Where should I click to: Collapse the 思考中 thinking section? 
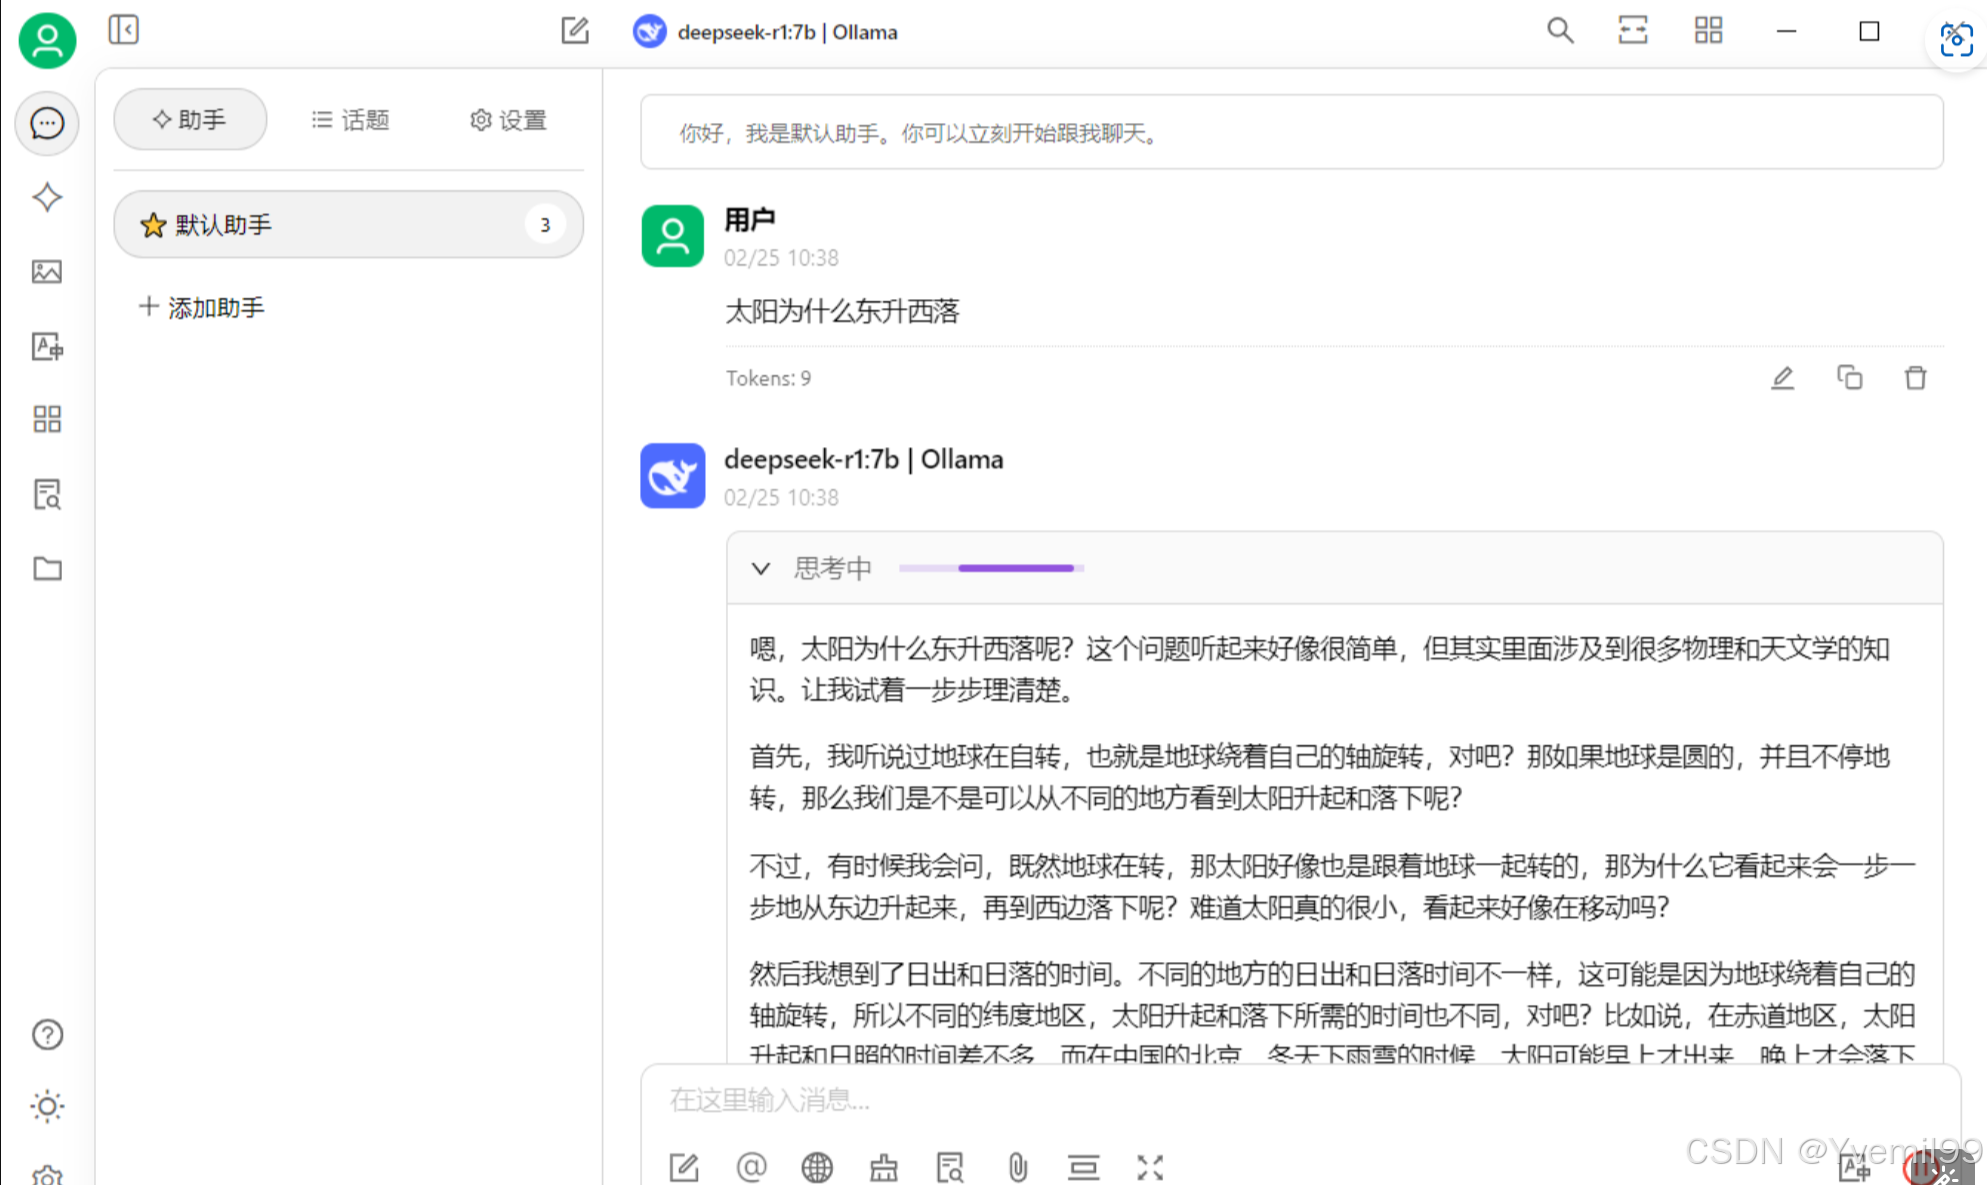761,569
